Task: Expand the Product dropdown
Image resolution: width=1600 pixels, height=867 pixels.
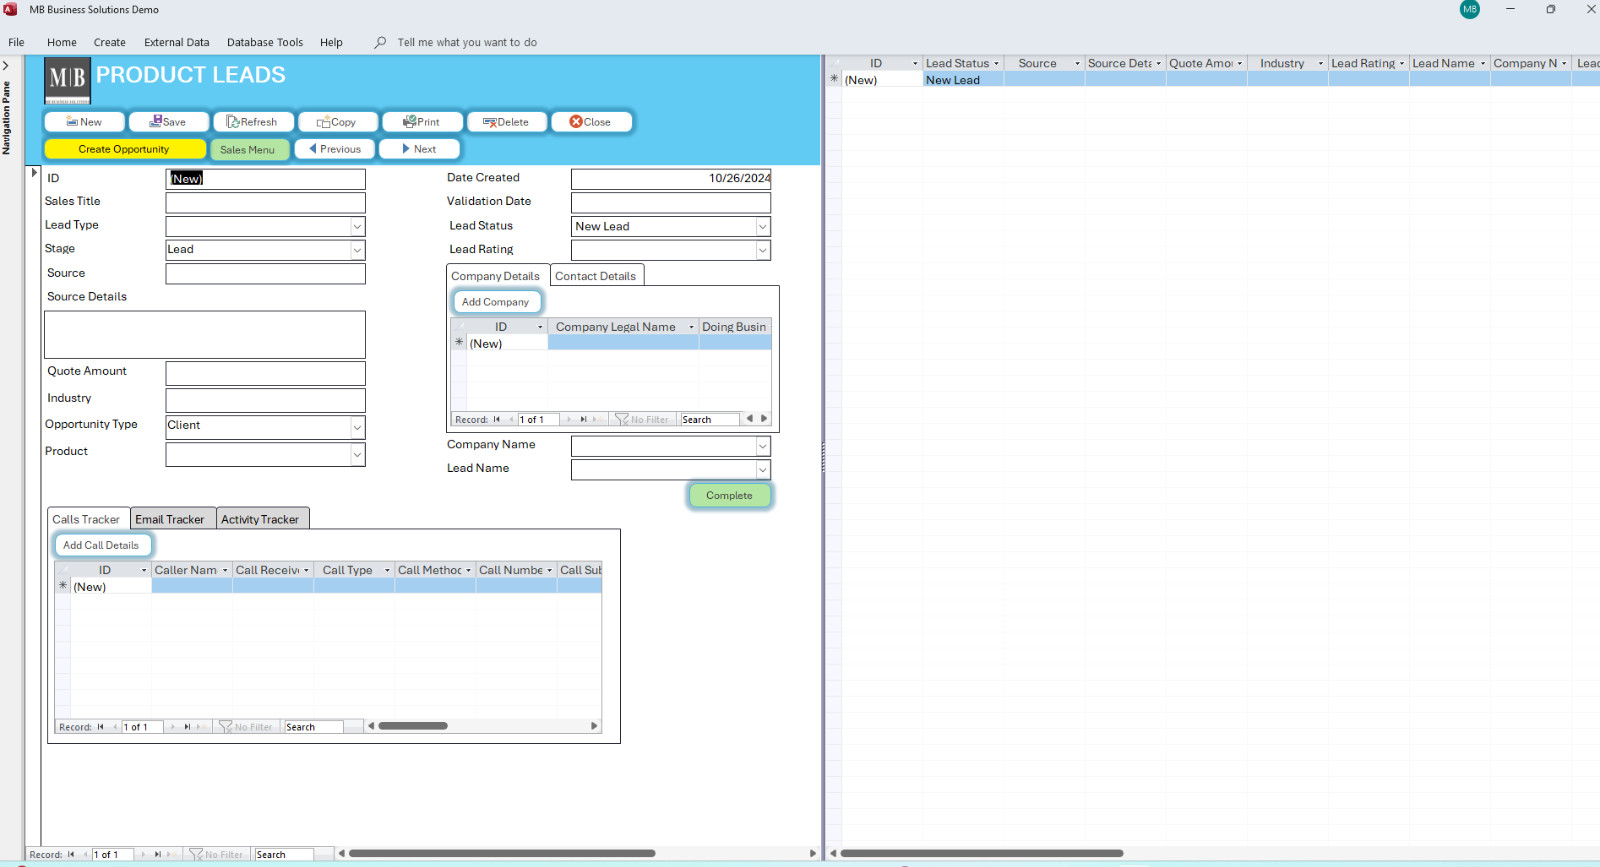Action: (357, 454)
